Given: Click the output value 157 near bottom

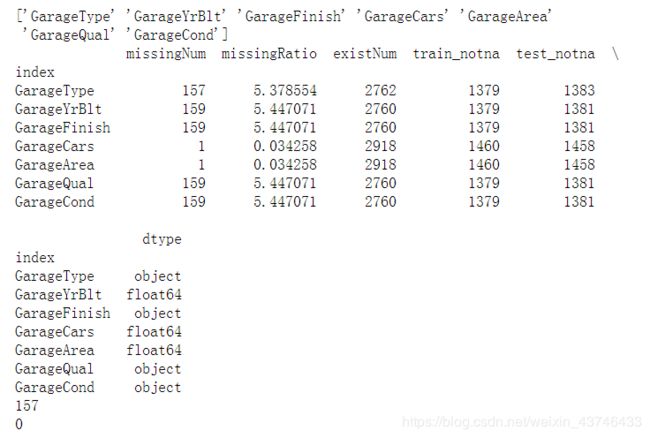Looking at the screenshot, I should pos(27,406).
